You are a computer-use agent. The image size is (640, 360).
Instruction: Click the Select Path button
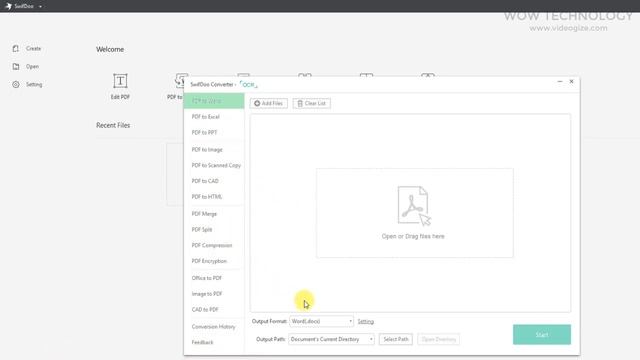396,339
